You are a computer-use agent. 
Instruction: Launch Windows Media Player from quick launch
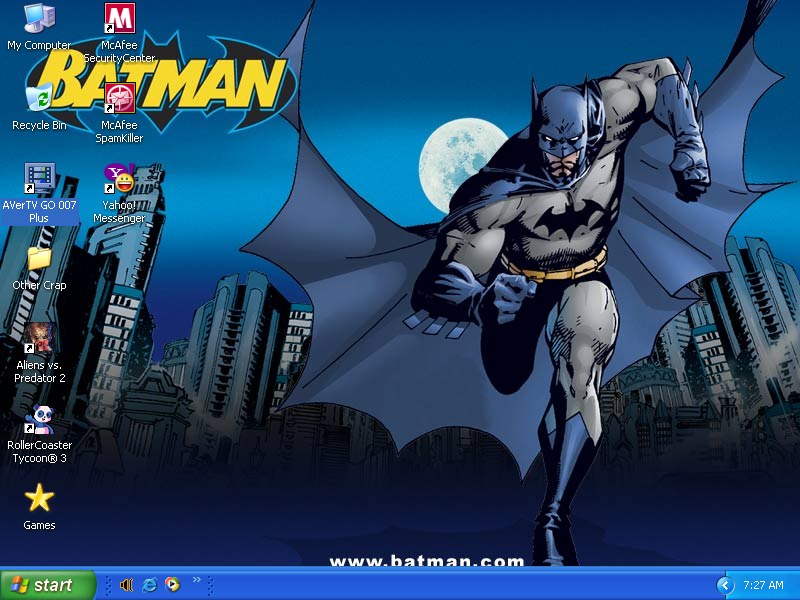(172, 584)
